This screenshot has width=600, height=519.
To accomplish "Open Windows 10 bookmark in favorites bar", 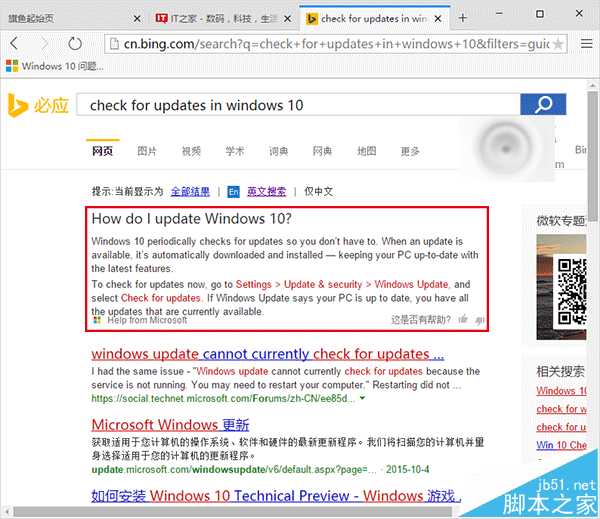I will (x=54, y=66).
